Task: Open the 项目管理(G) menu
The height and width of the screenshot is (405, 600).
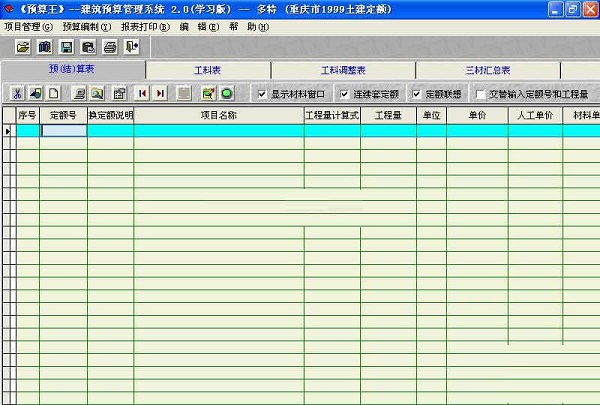Action: pos(29,27)
